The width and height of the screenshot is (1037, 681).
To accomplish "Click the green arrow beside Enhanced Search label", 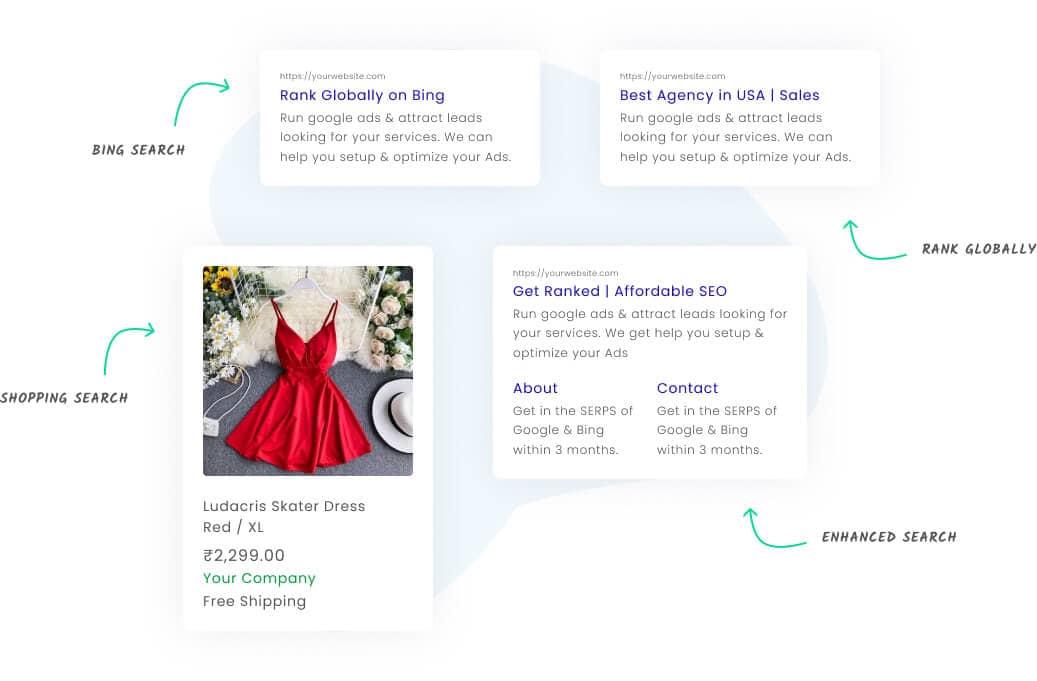I will coord(774,528).
